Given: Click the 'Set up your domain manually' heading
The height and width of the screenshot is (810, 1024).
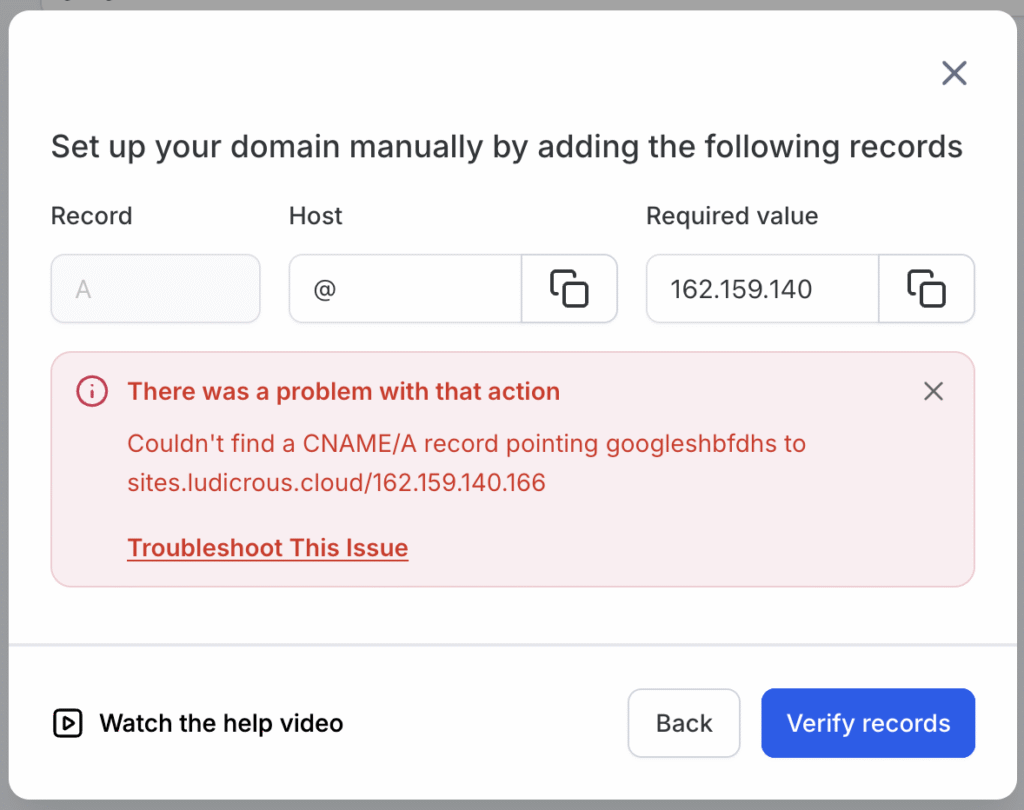Looking at the screenshot, I should click(x=506, y=147).
